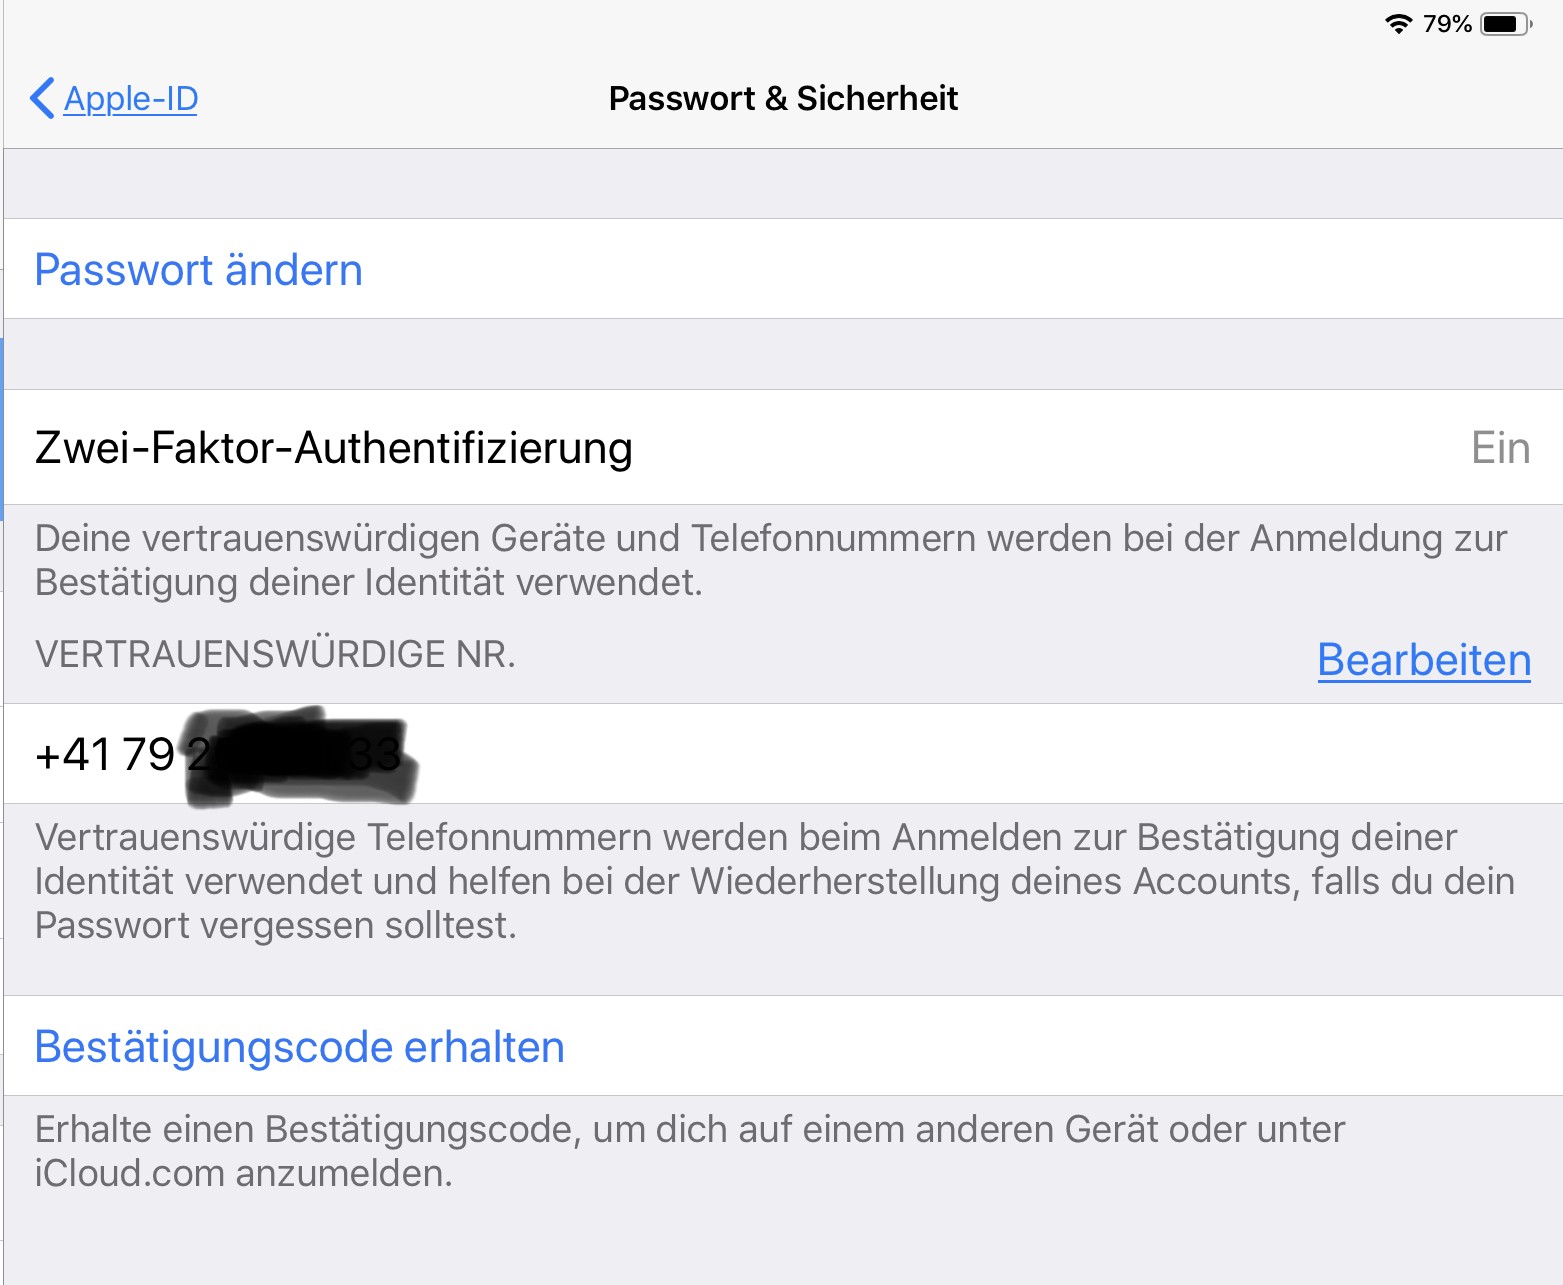Viewport: 1563px width, 1285px height.
Task: Click the battery icon in status bar
Action: (x=1504, y=24)
